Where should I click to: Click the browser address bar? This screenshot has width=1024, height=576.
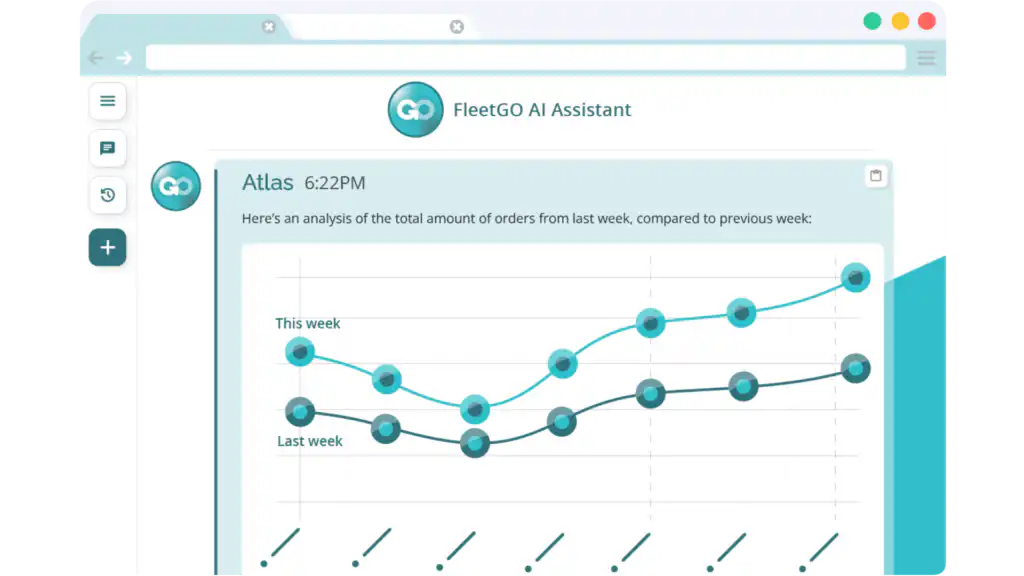526,57
